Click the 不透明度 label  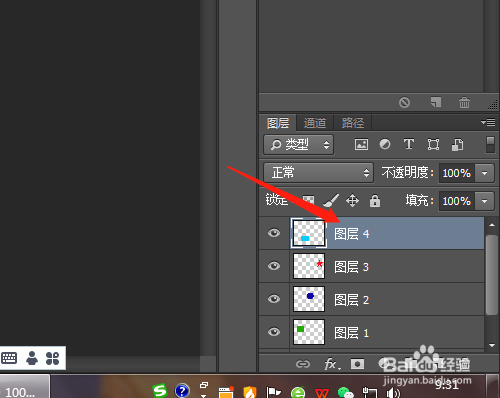point(408,173)
